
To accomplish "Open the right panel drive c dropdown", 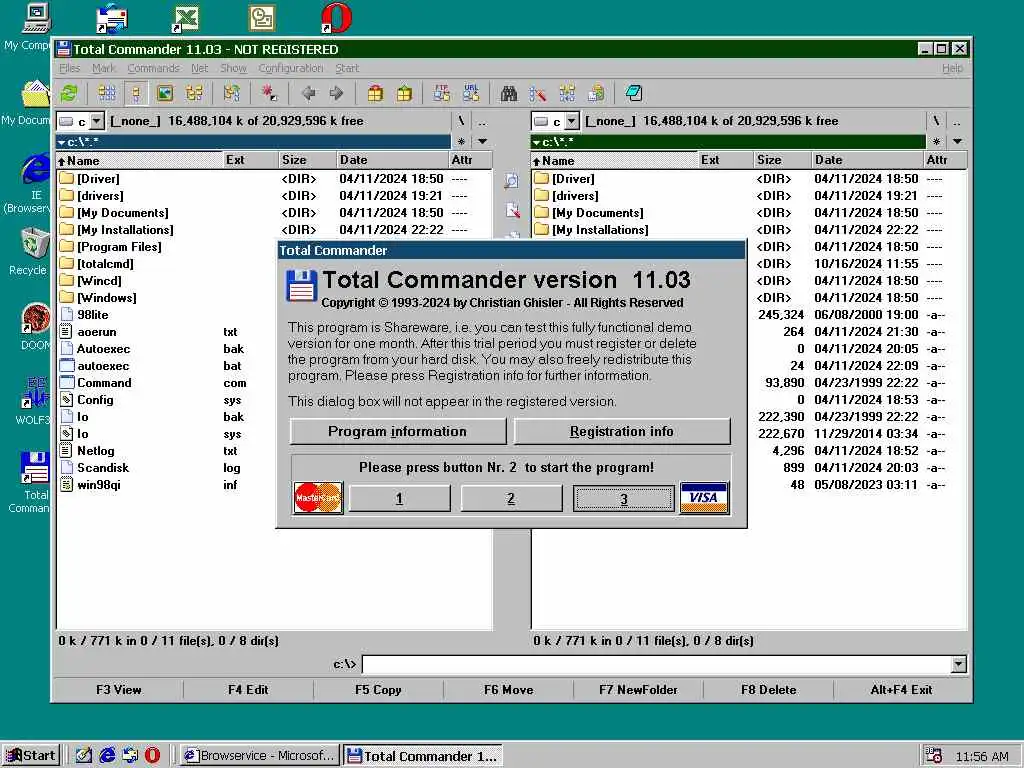I will (571, 121).
